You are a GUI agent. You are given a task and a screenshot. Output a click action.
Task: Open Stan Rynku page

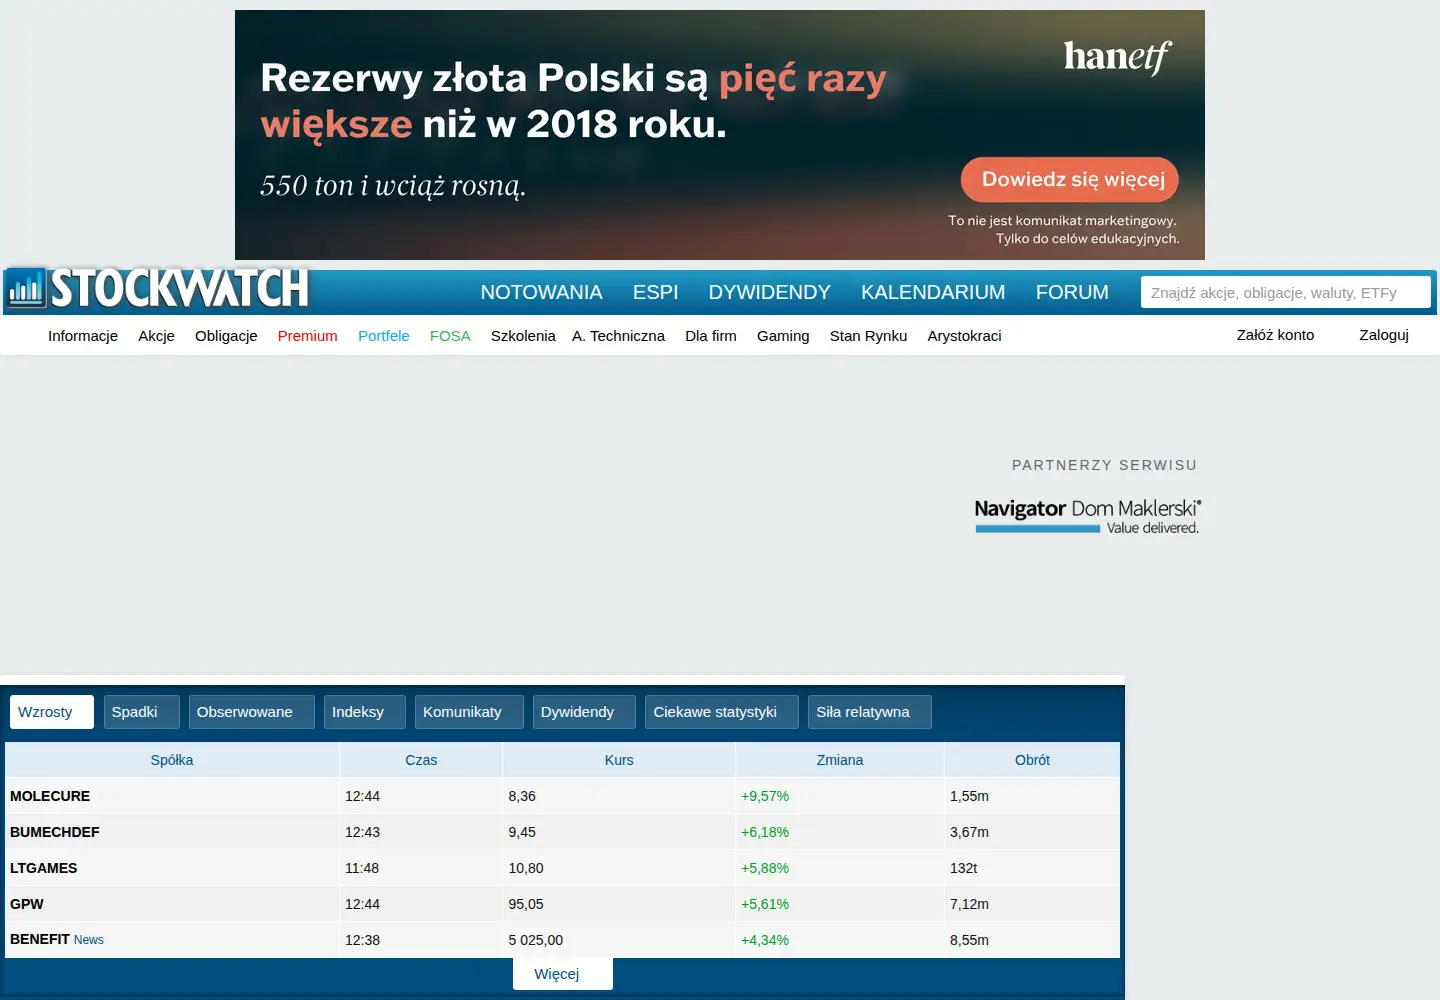point(868,336)
